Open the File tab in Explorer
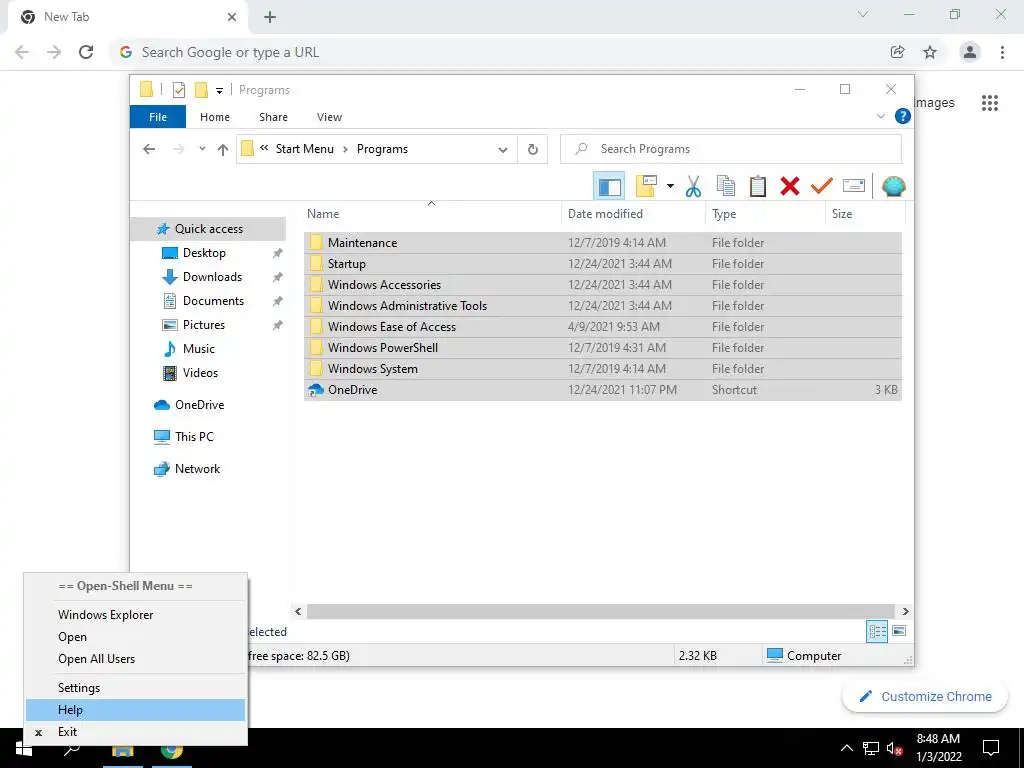This screenshot has height=768, width=1024. coord(158,117)
